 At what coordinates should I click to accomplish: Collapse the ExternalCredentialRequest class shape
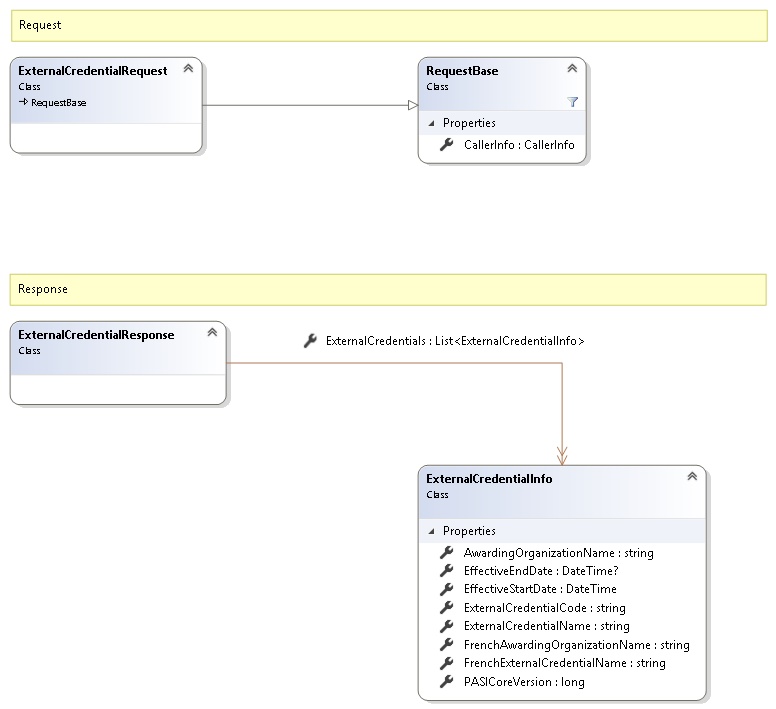click(x=188, y=69)
